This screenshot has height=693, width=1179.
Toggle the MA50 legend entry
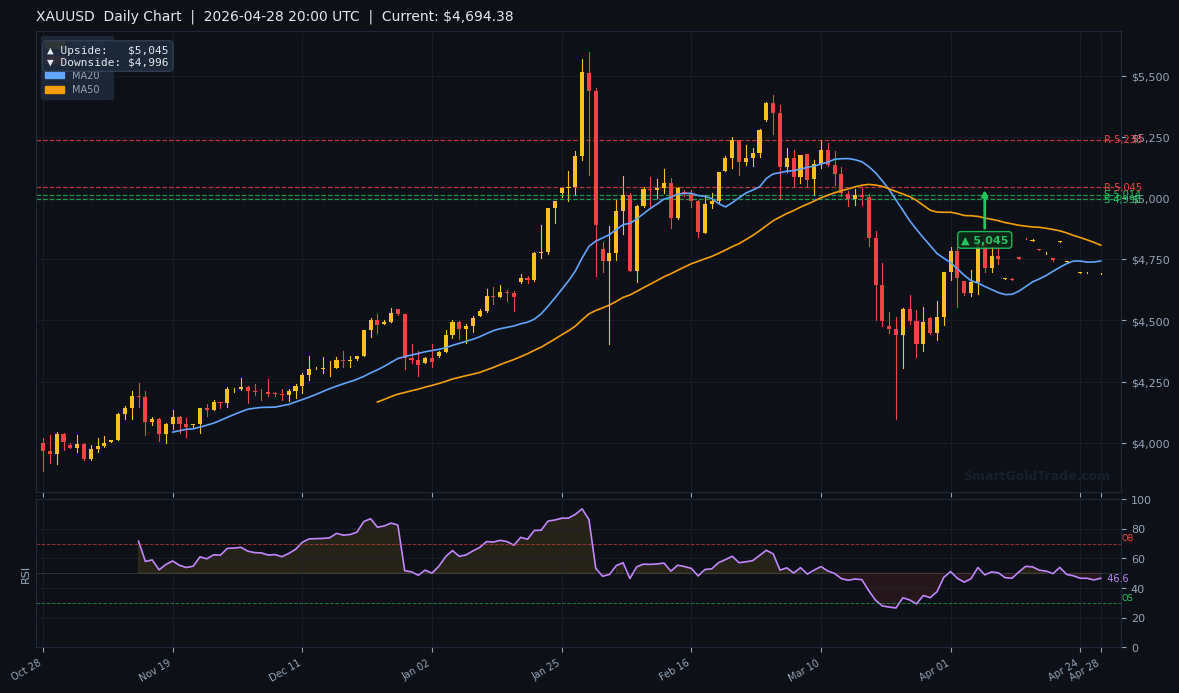click(x=83, y=89)
